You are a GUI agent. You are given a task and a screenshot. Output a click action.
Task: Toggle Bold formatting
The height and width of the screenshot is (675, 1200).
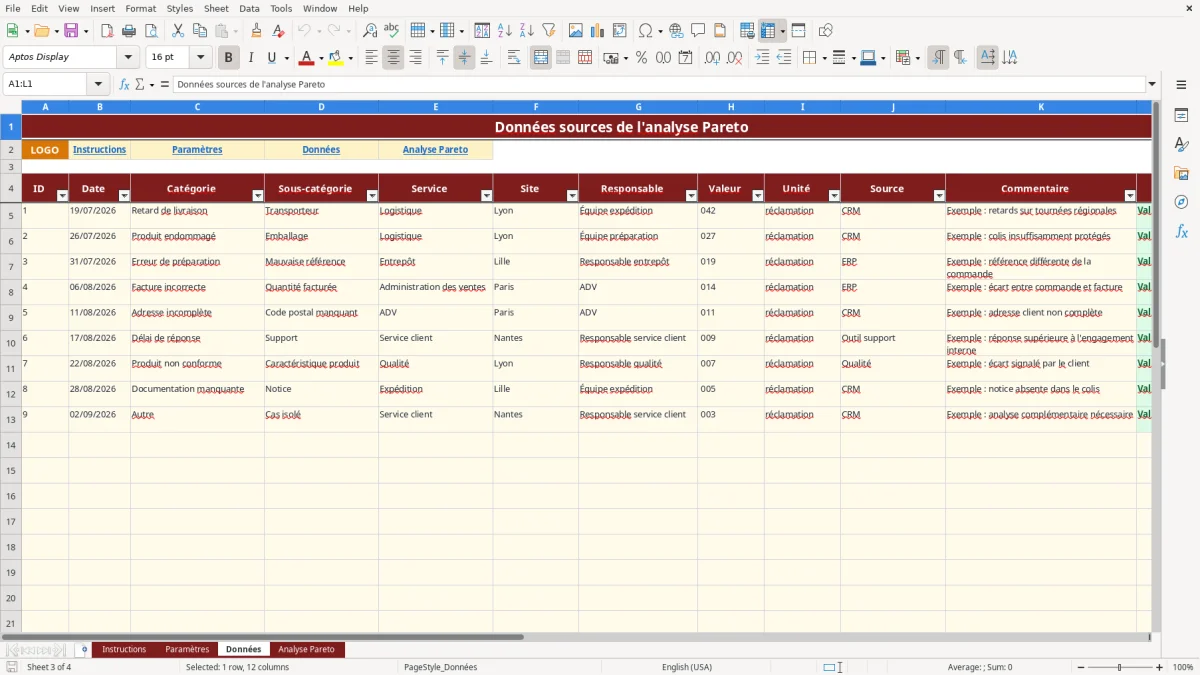pos(228,58)
